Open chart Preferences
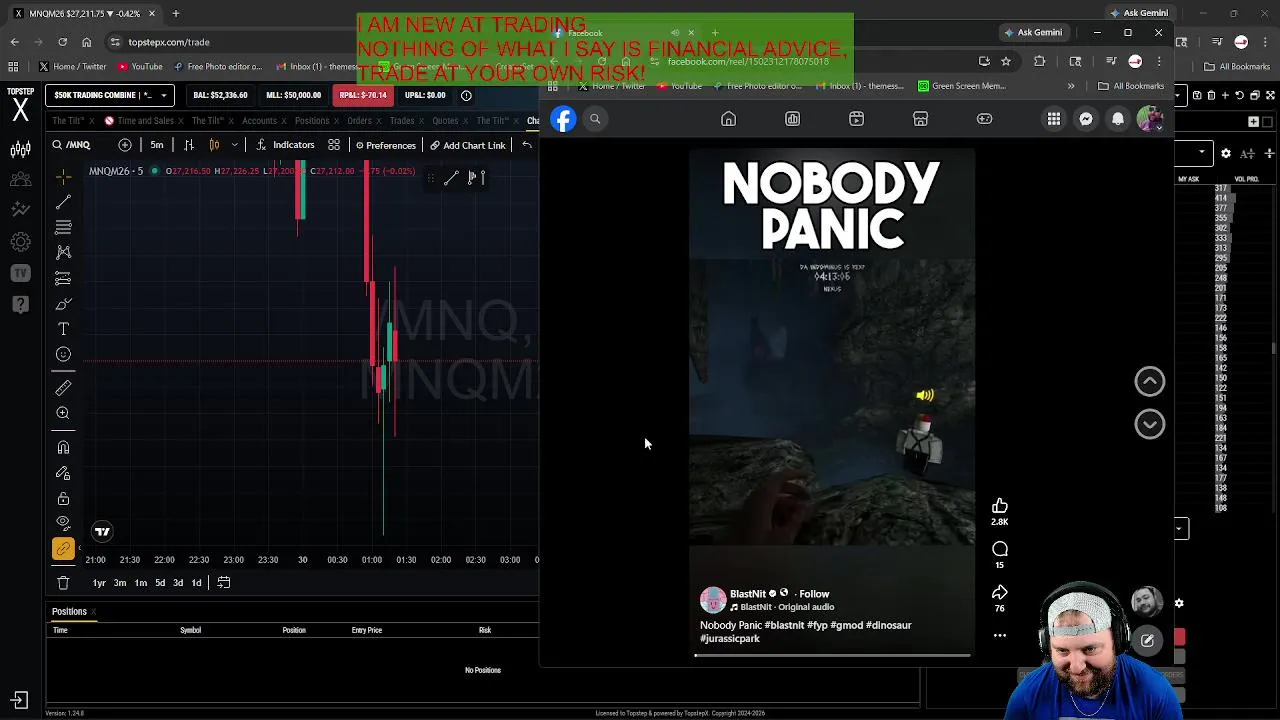Image resolution: width=1280 pixels, height=720 pixels. [385, 145]
